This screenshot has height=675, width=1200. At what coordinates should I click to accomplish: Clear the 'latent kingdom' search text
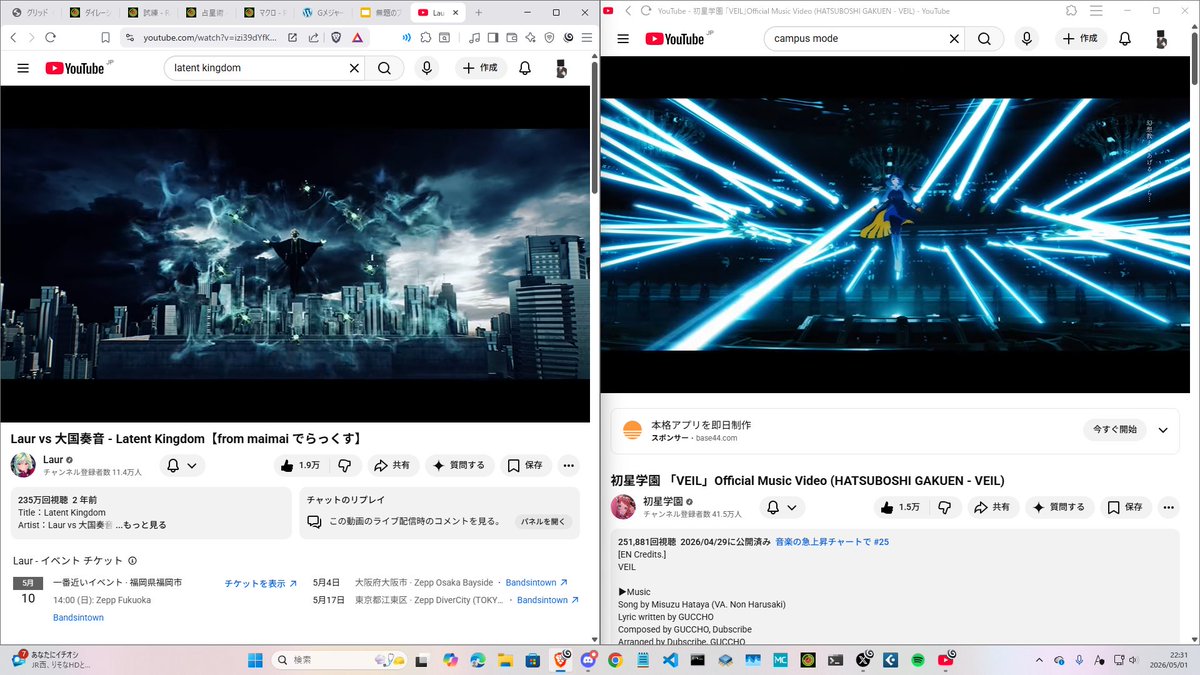[354, 68]
